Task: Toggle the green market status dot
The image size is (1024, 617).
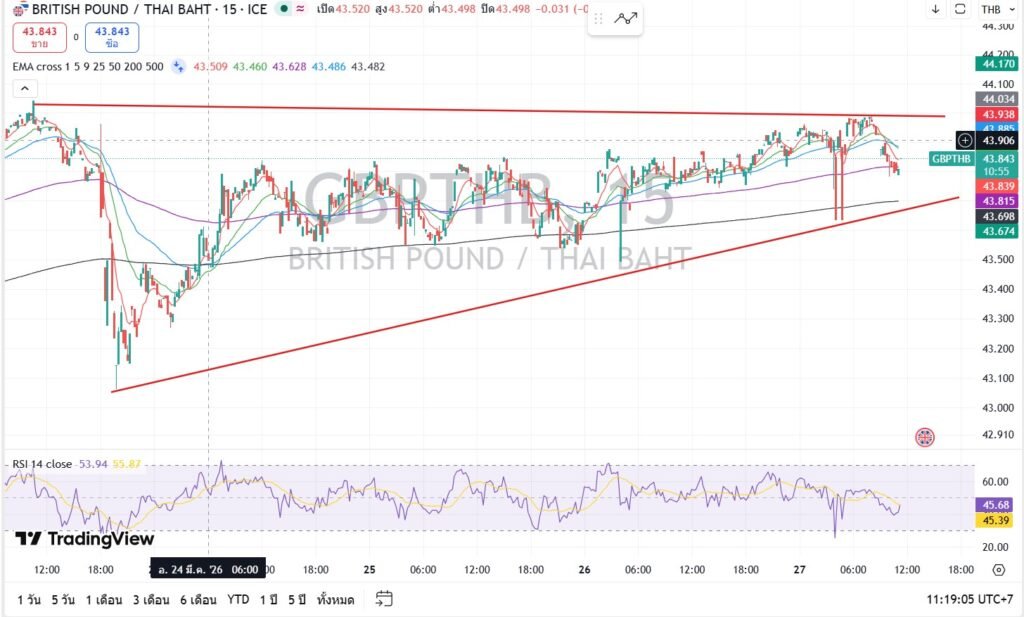Action: click(285, 9)
